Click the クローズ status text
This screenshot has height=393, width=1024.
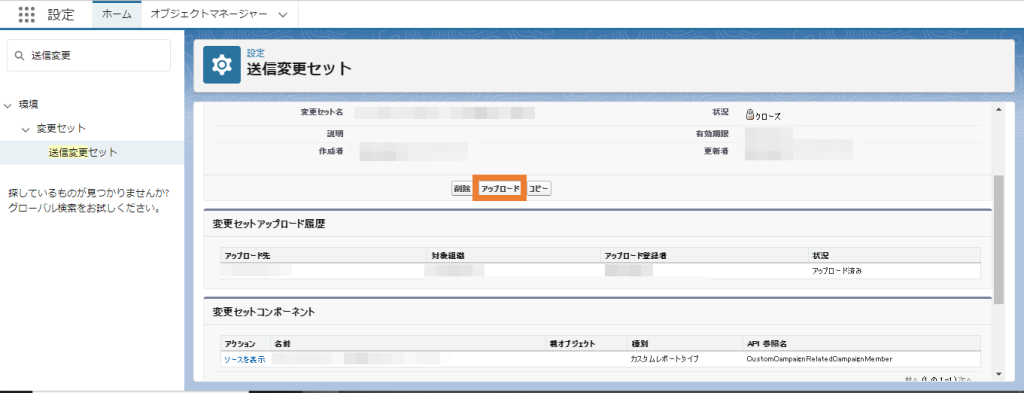[x=768, y=116]
